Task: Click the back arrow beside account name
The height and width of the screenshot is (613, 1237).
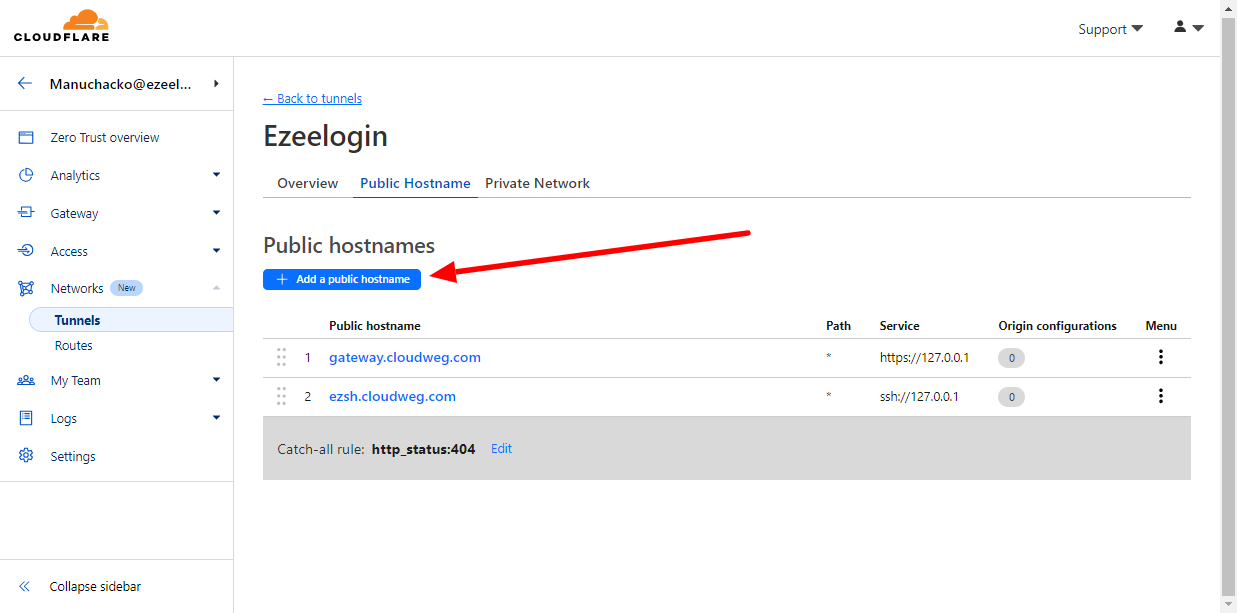Action: click(x=25, y=84)
